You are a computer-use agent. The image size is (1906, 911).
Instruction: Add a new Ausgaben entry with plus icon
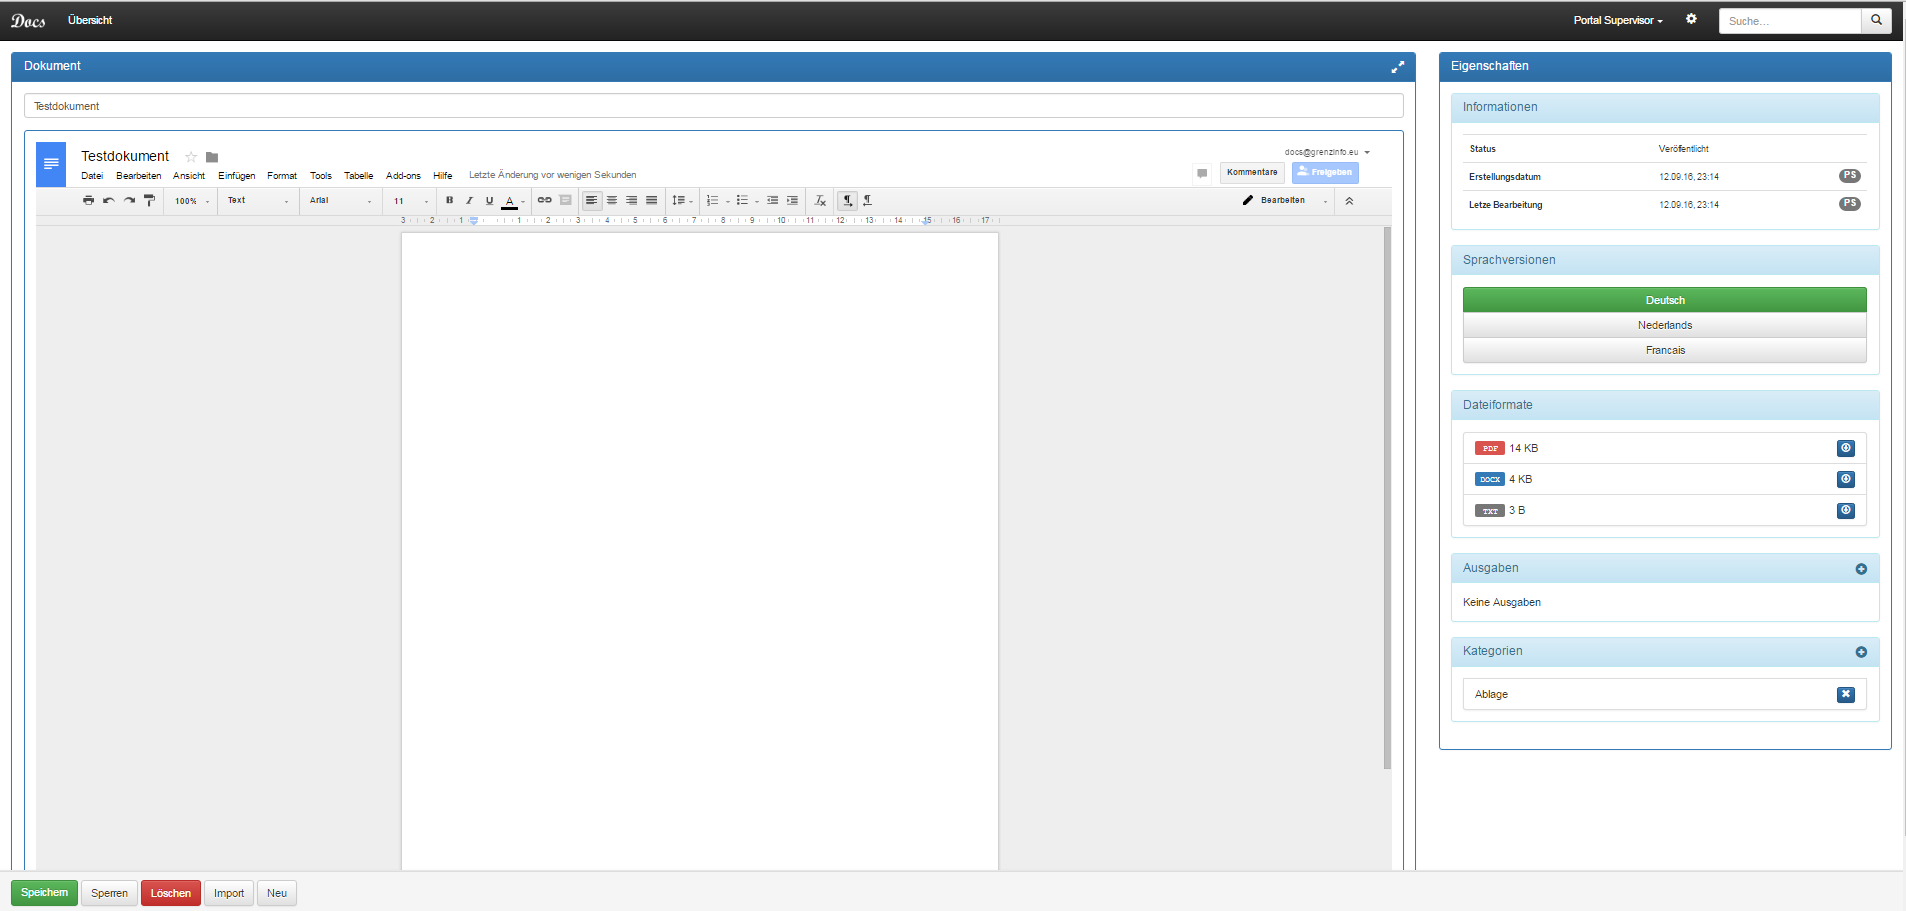1861,569
